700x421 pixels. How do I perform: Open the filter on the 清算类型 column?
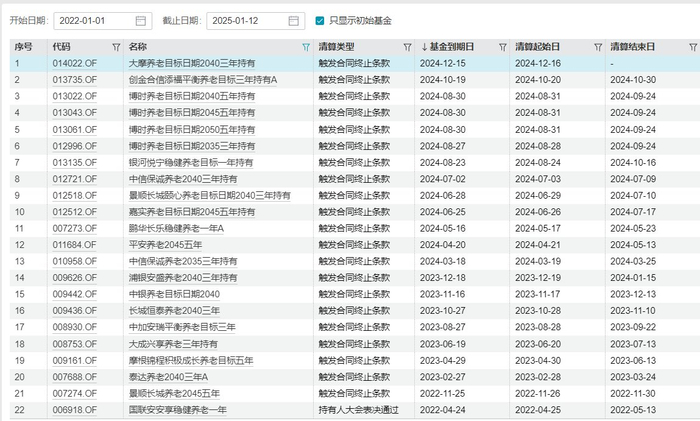(407, 47)
